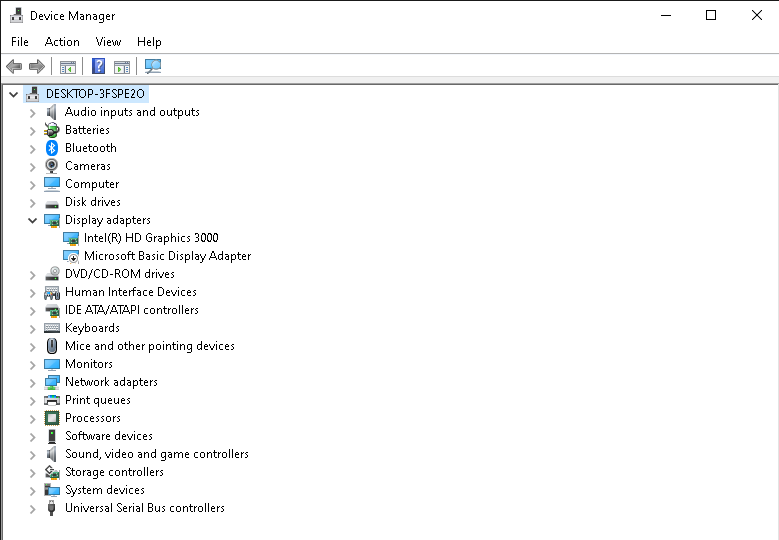The height and width of the screenshot is (540, 779).
Task: Click the Network adapters icon
Action: 52,383
